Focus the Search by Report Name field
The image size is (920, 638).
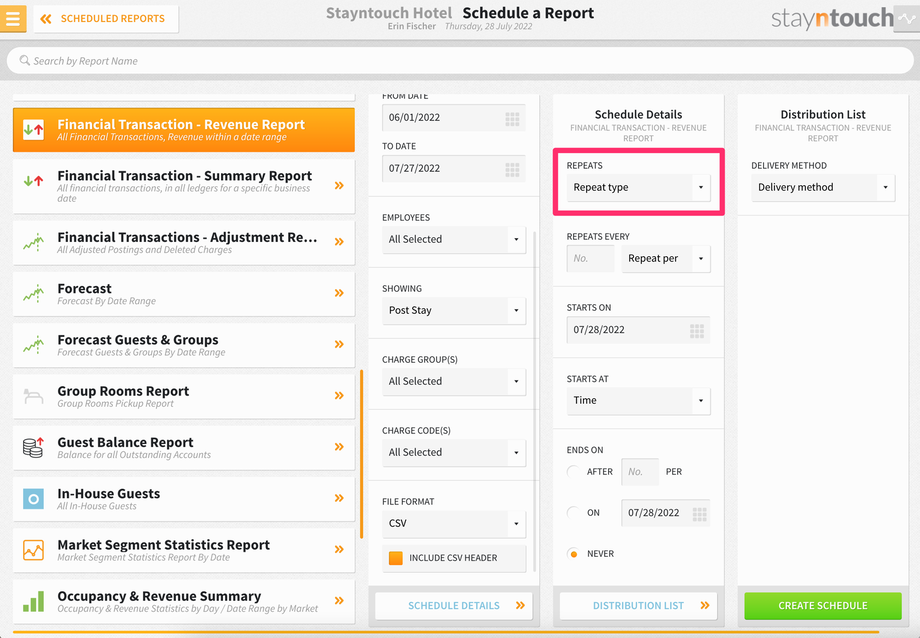click(460, 61)
